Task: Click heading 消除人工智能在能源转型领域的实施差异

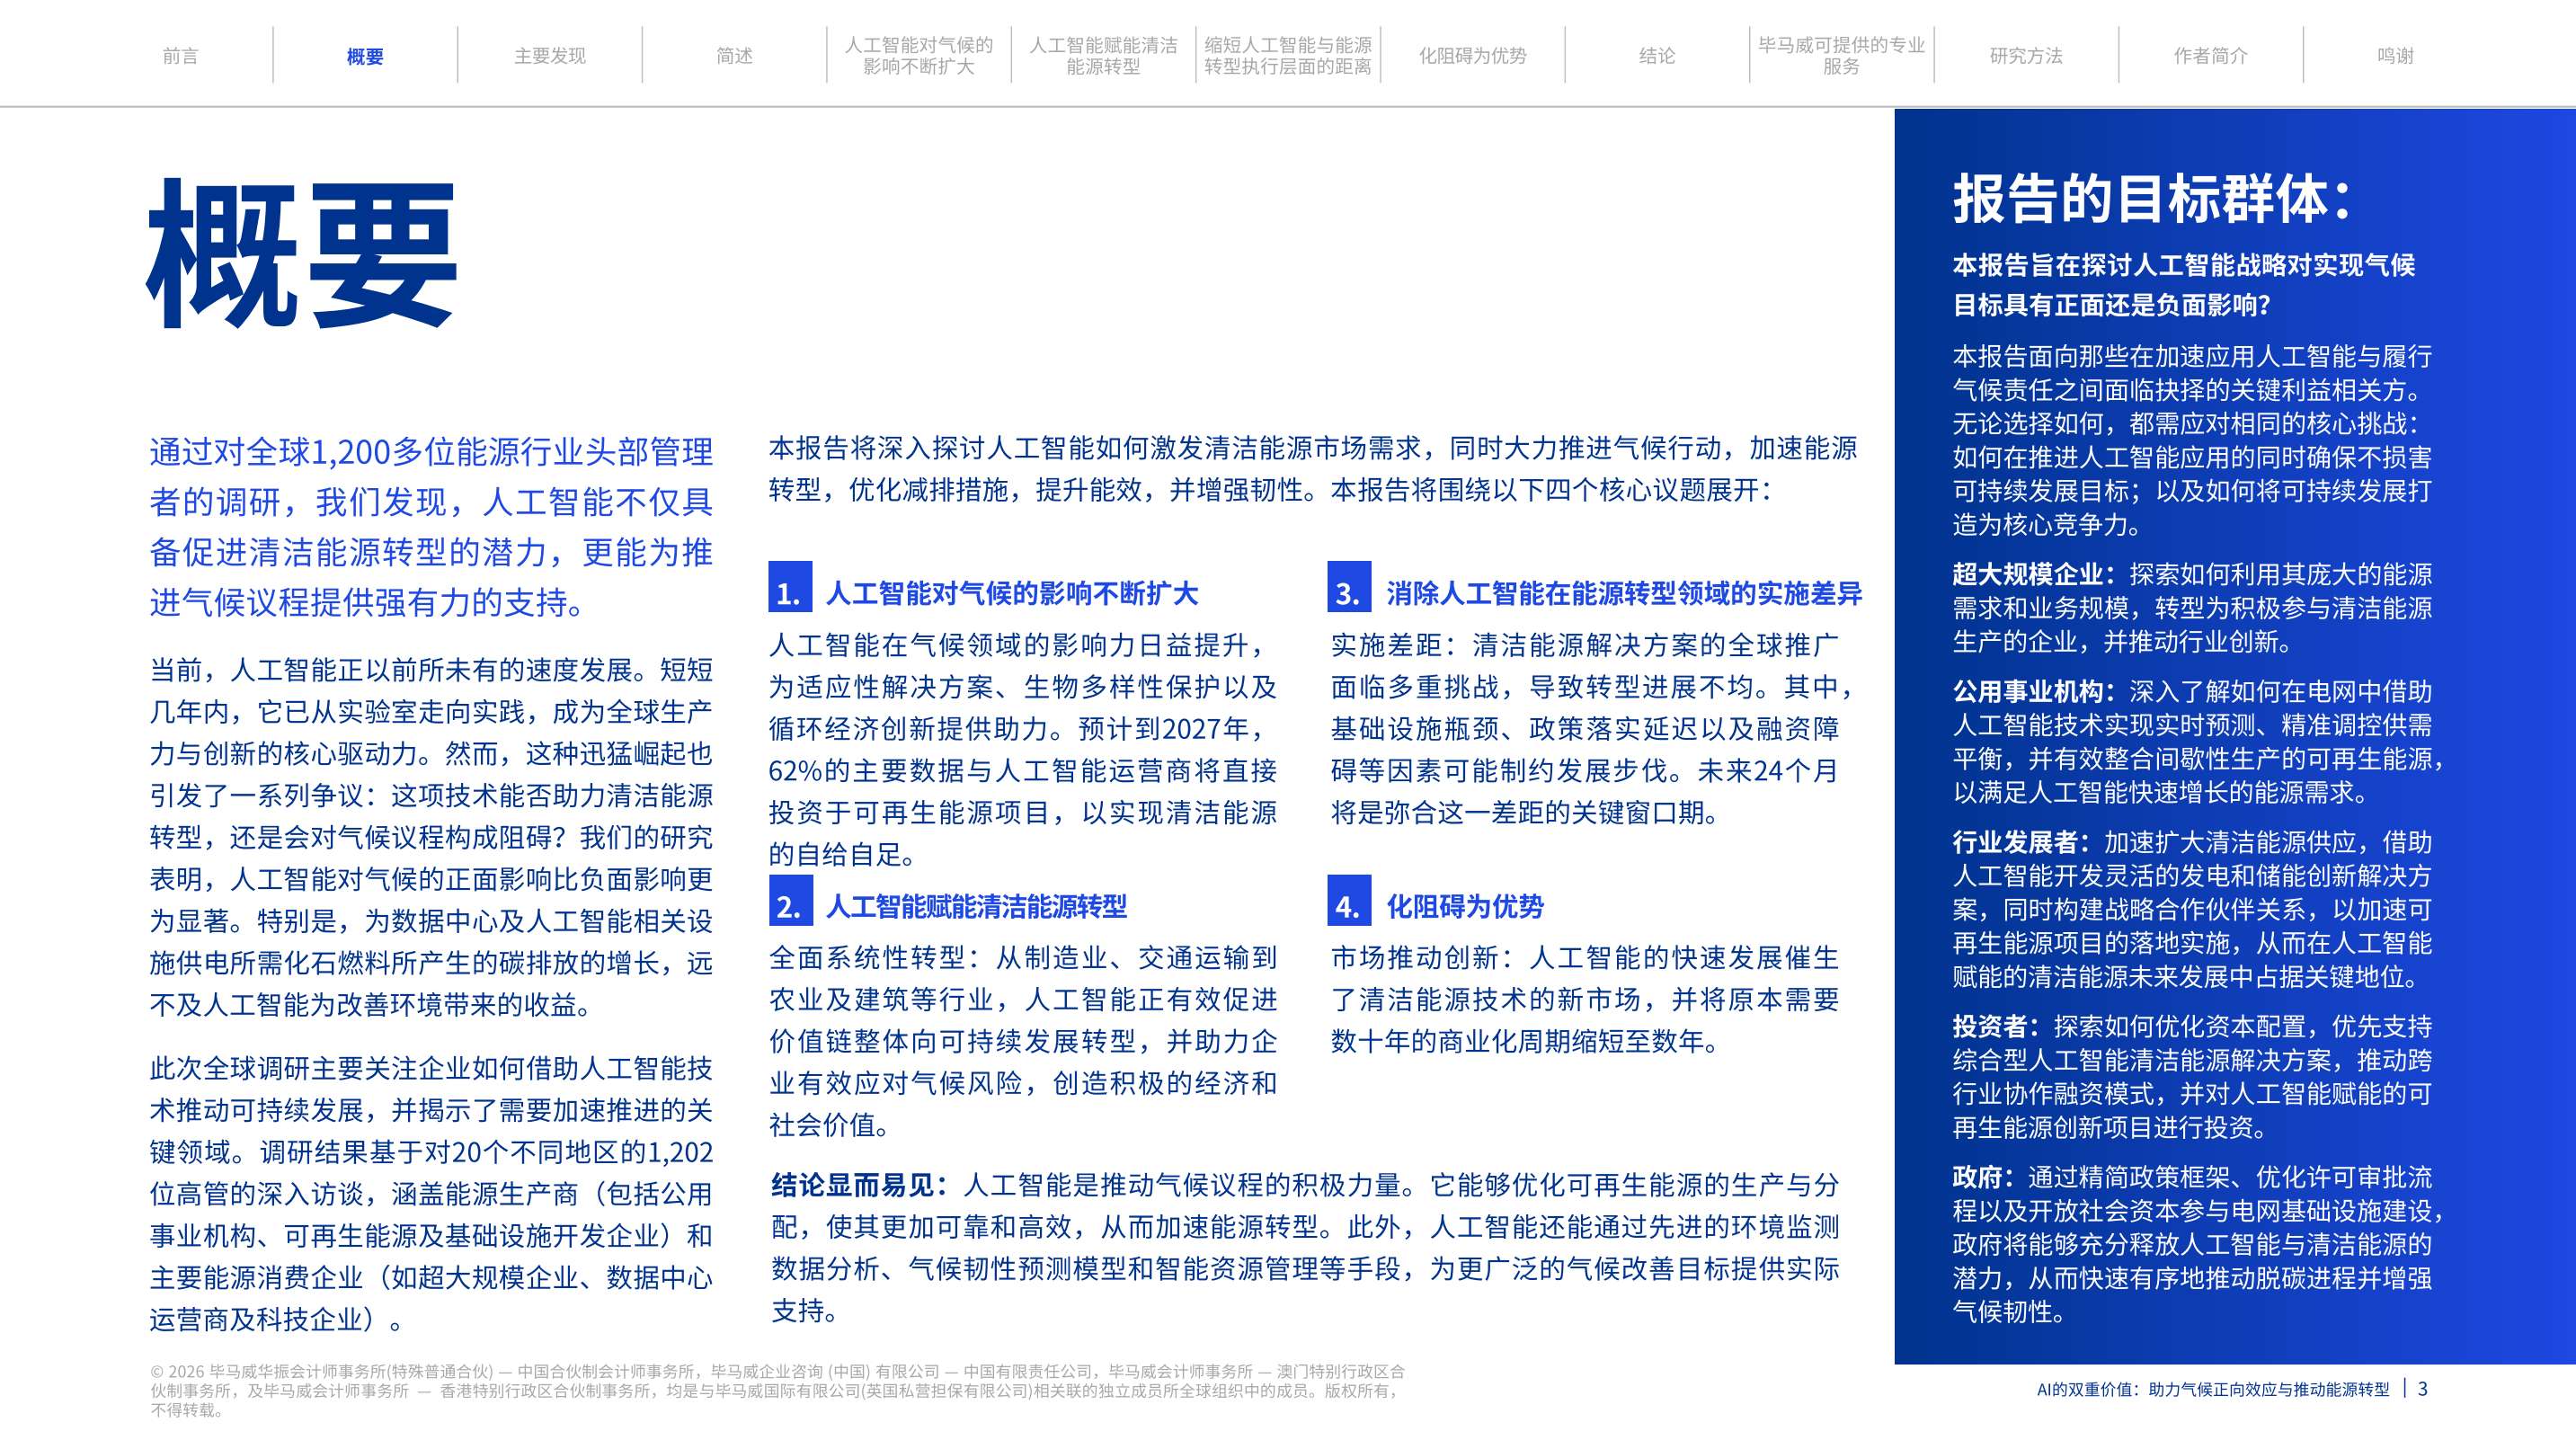Action: click(x=1624, y=594)
